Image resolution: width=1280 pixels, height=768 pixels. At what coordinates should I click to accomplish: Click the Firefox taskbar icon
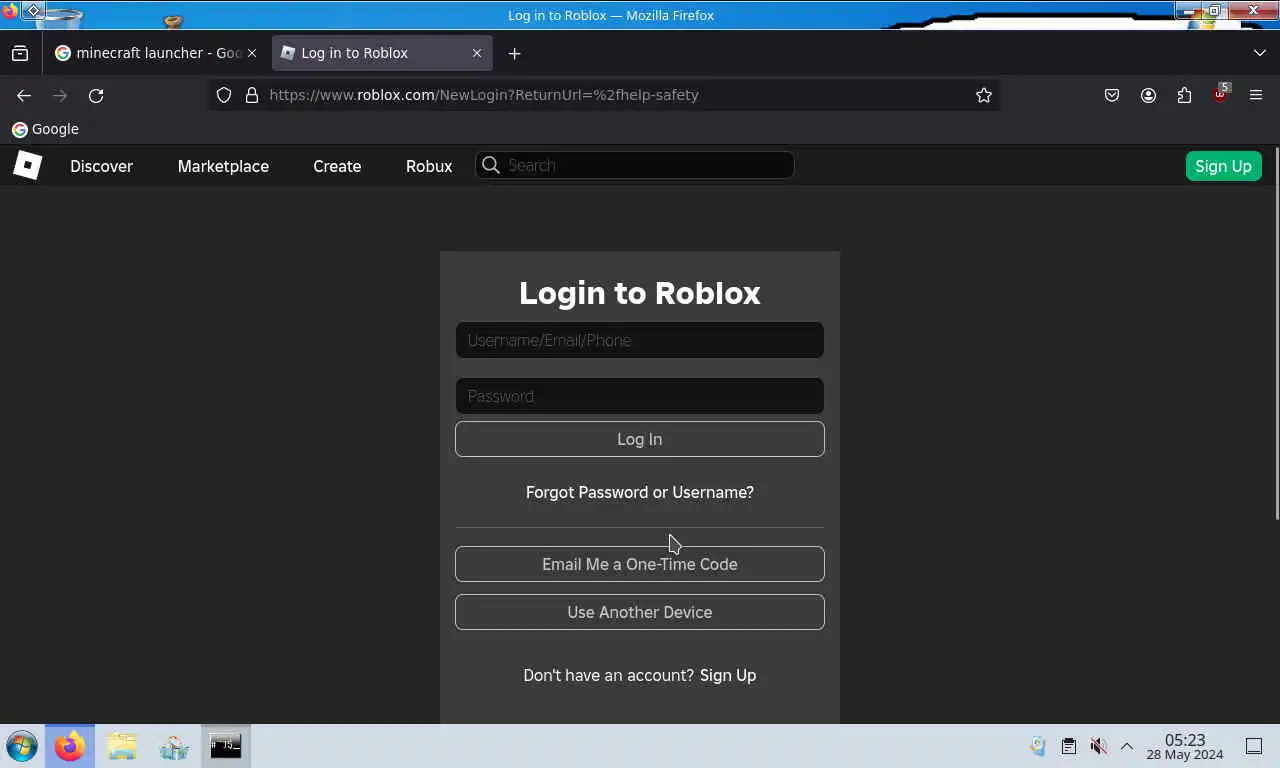[x=70, y=746]
